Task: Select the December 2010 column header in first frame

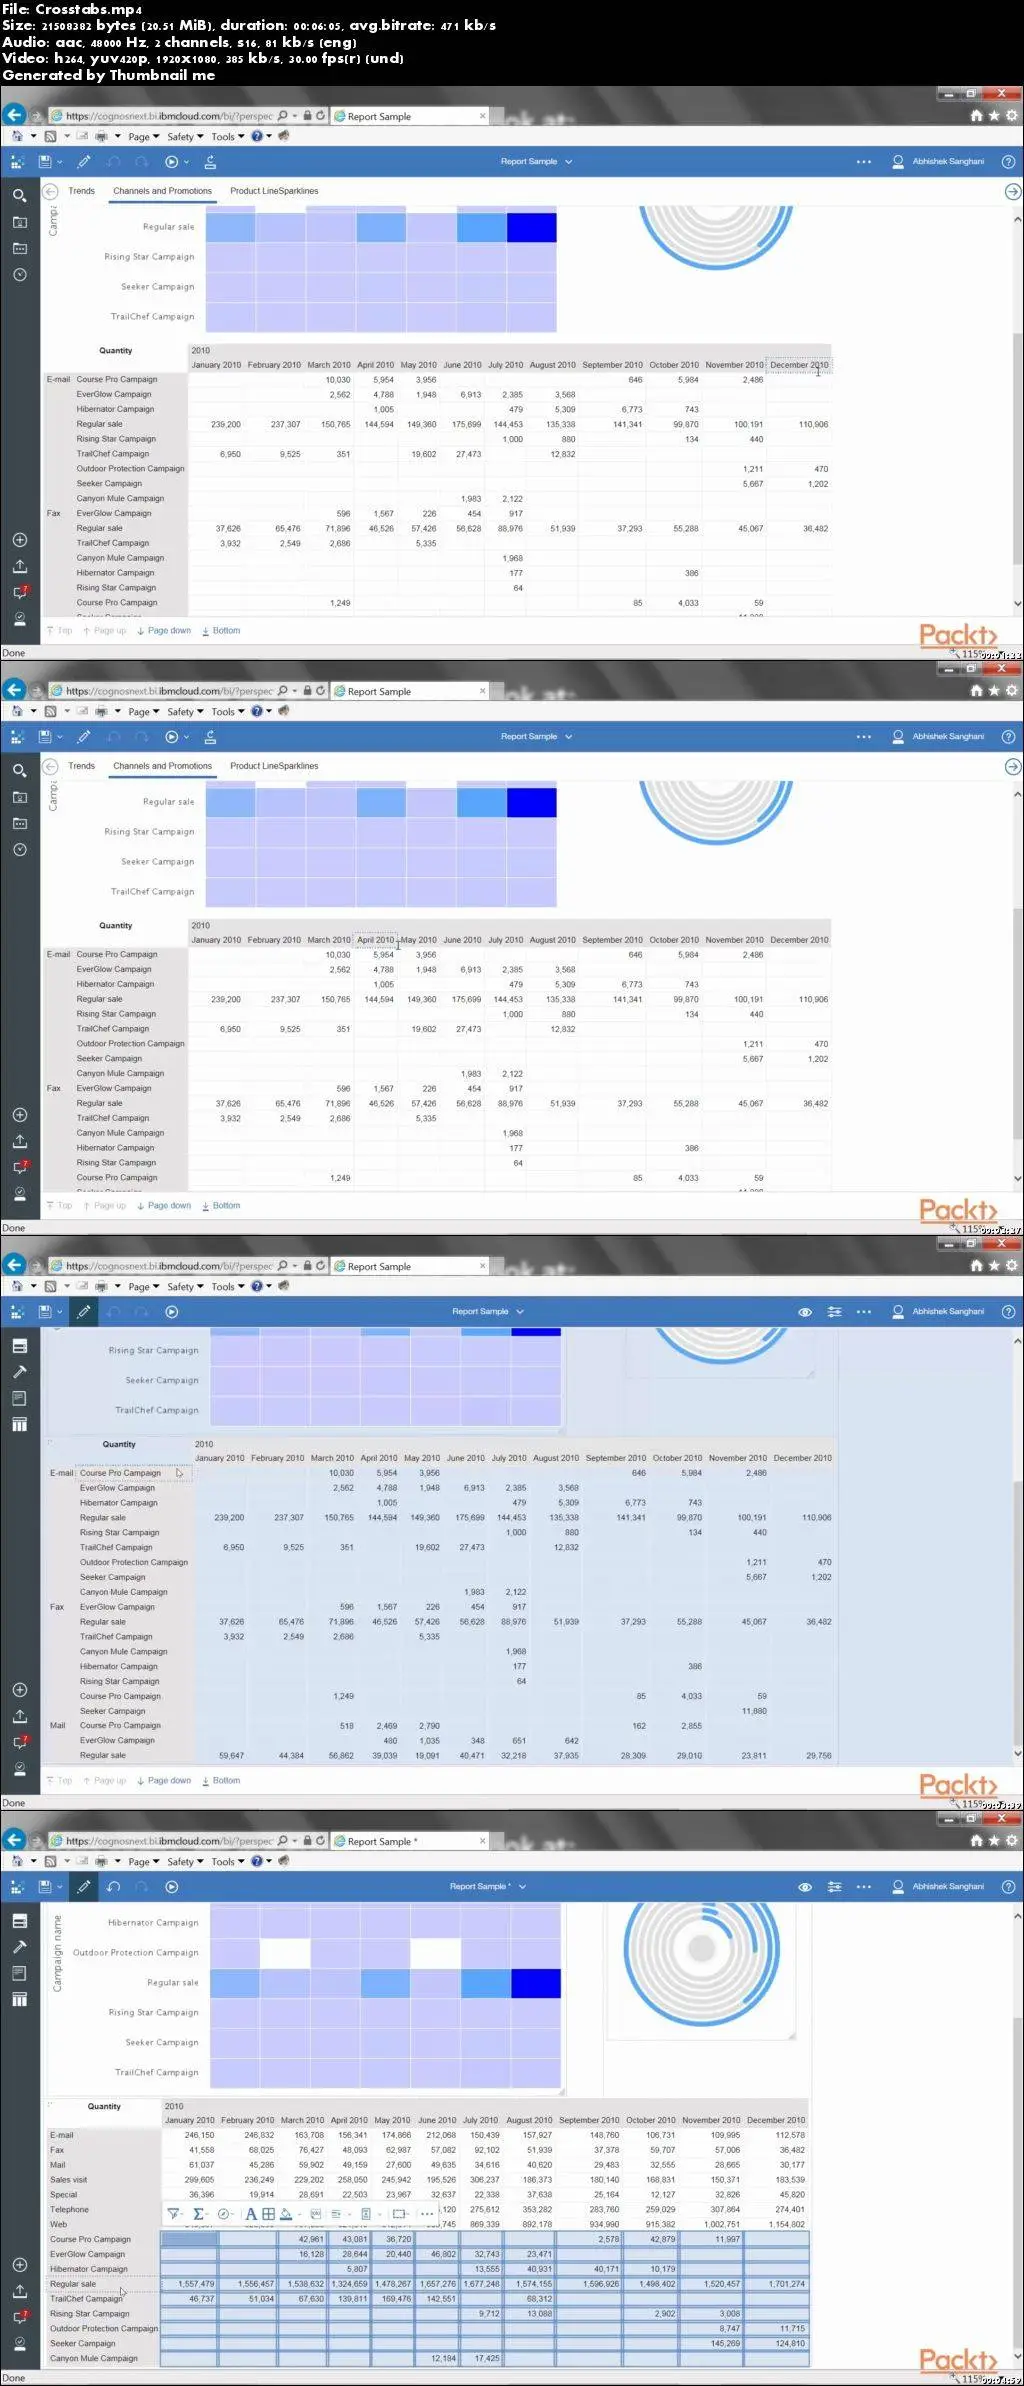Action: click(x=799, y=365)
